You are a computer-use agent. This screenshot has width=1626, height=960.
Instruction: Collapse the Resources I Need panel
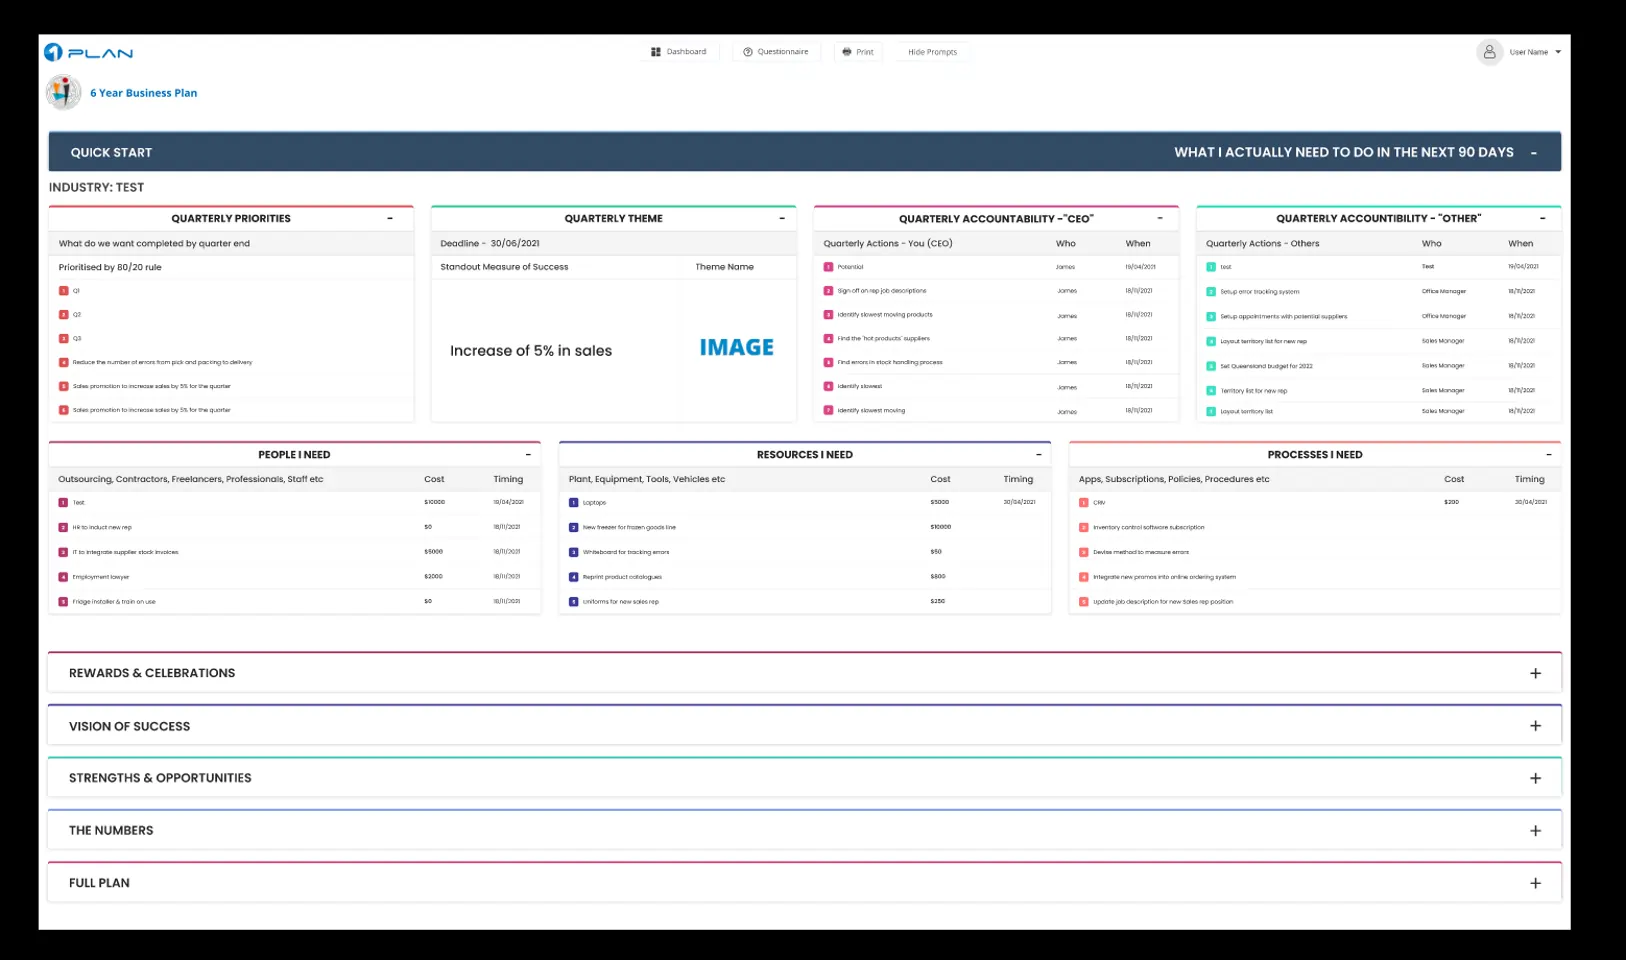point(1038,455)
